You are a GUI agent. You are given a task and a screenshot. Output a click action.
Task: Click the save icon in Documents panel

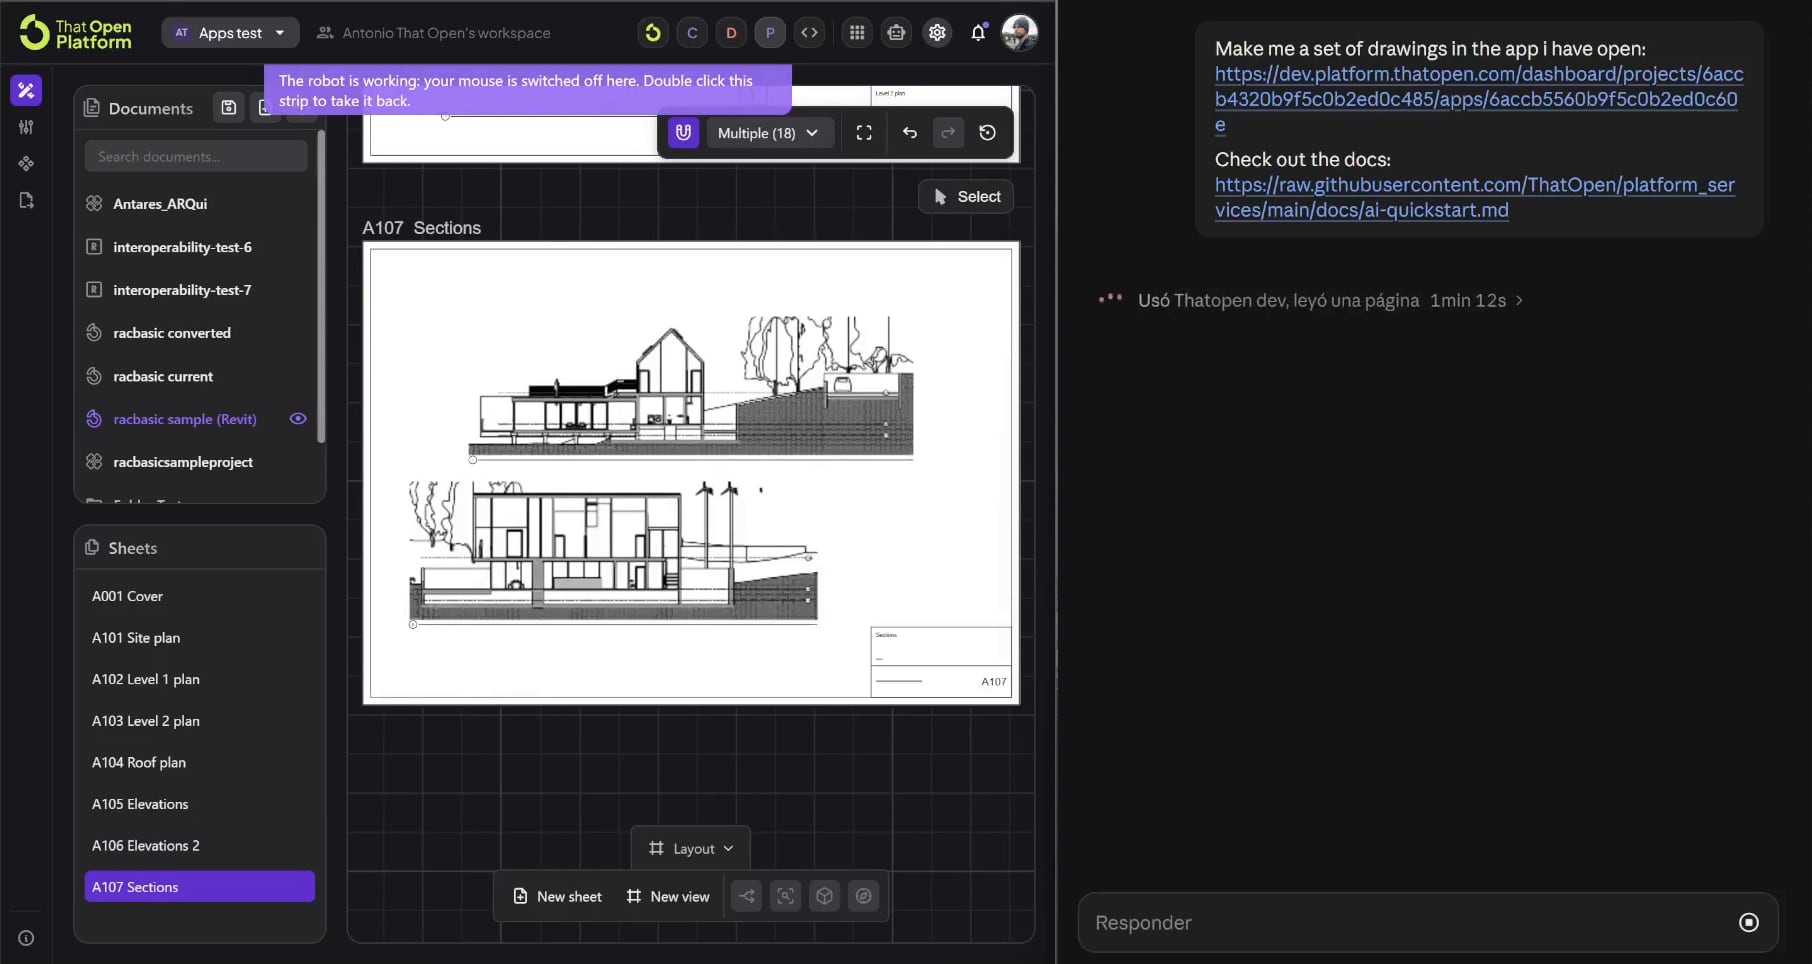[x=229, y=108]
